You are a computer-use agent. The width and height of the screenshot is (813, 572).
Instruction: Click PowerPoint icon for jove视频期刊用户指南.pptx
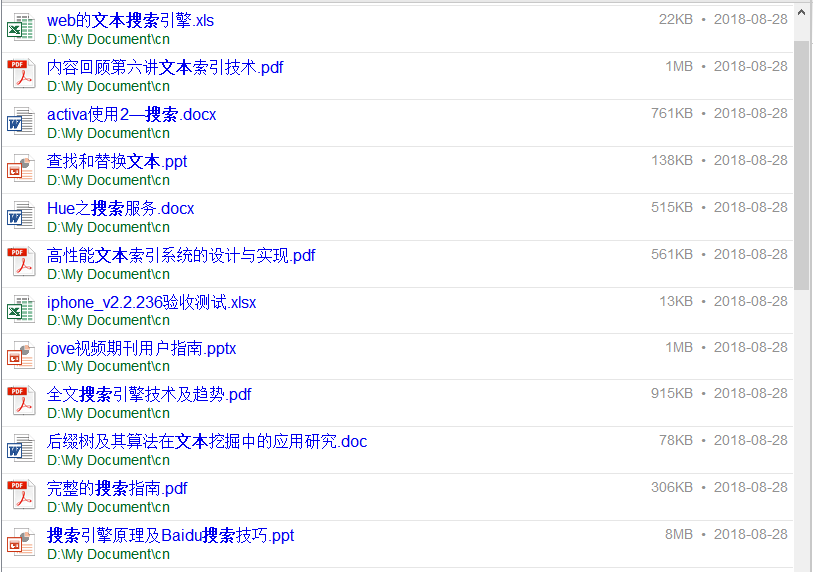[21, 357]
